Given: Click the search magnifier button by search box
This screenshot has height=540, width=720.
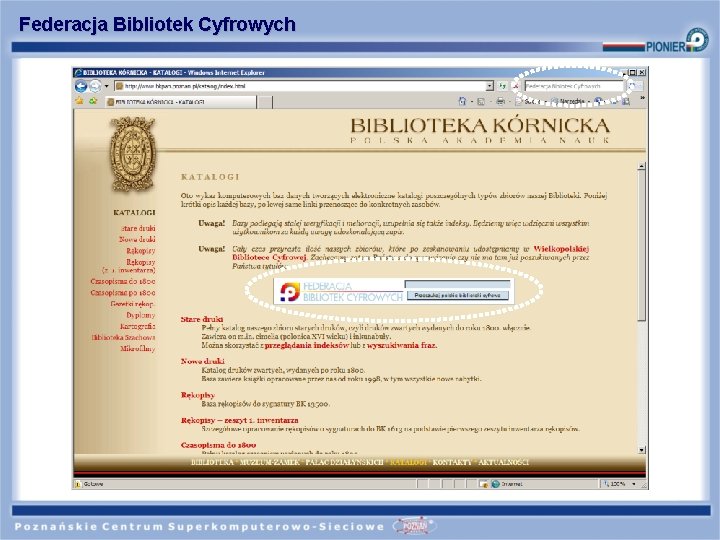Looking at the screenshot, I should coord(632,86).
